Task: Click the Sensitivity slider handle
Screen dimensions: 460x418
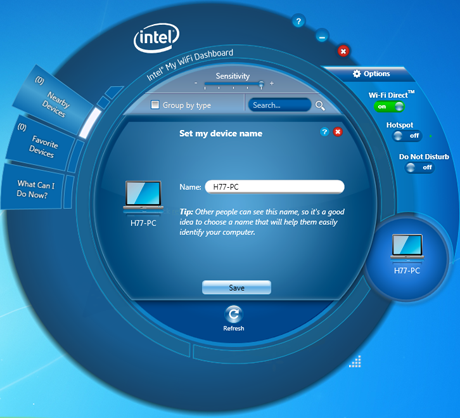Action: click(261, 85)
